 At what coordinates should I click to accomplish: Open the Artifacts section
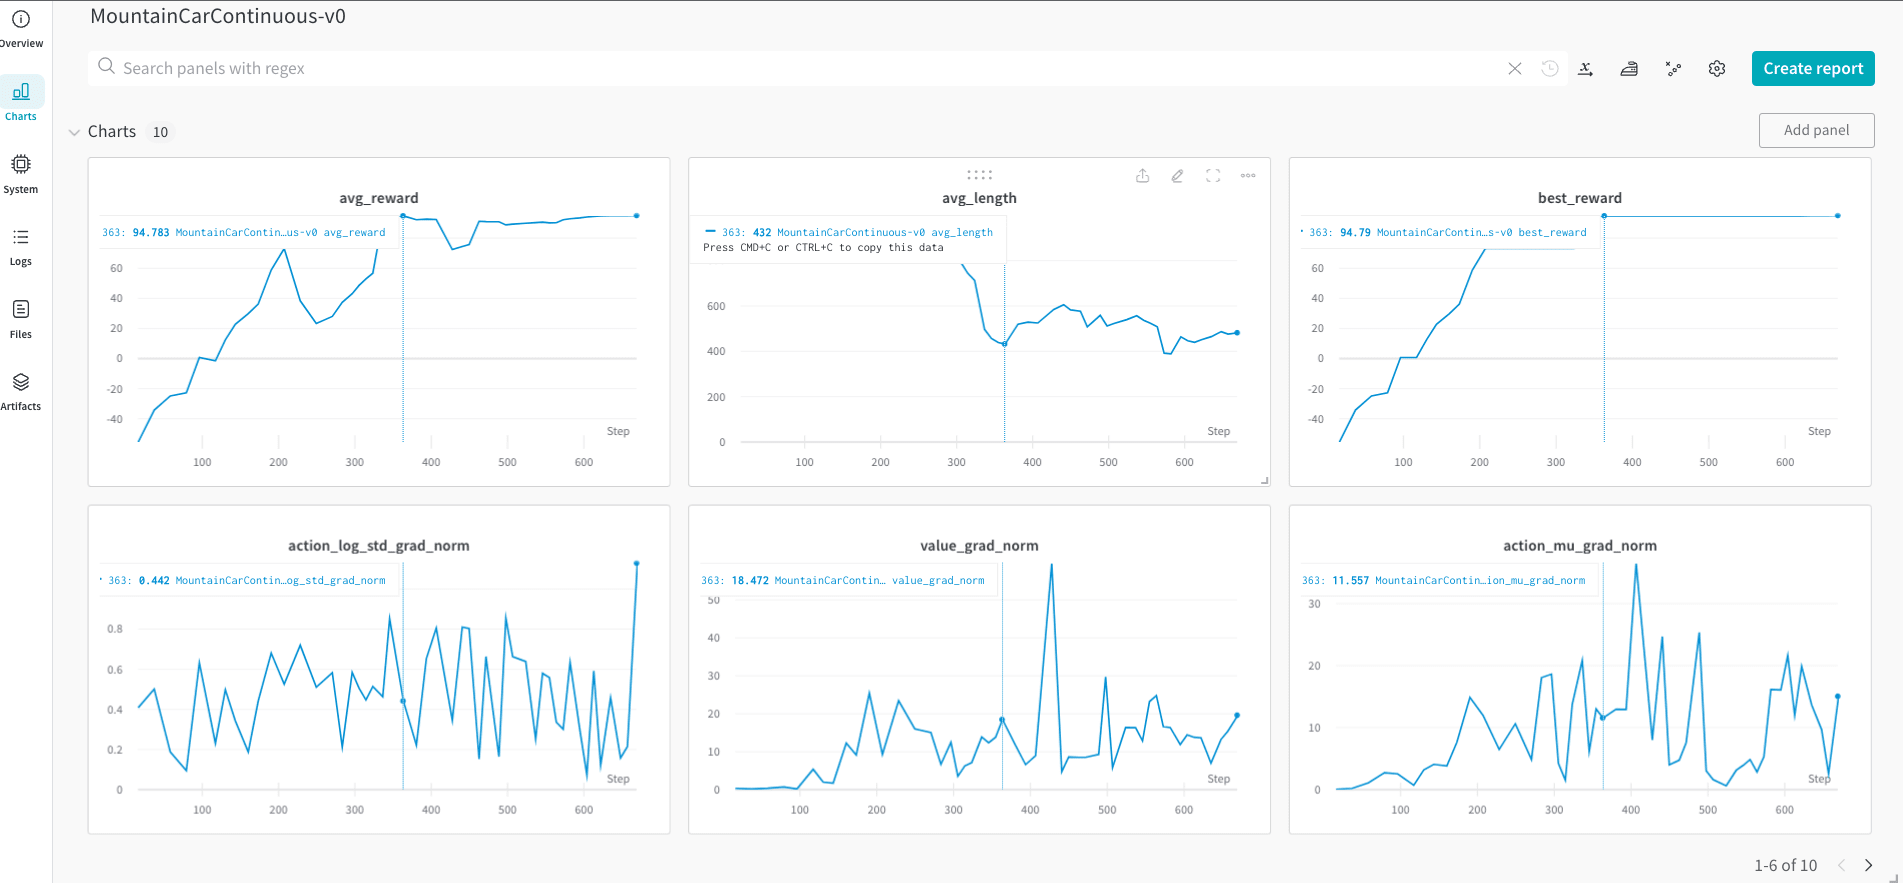tap(21, 392)
